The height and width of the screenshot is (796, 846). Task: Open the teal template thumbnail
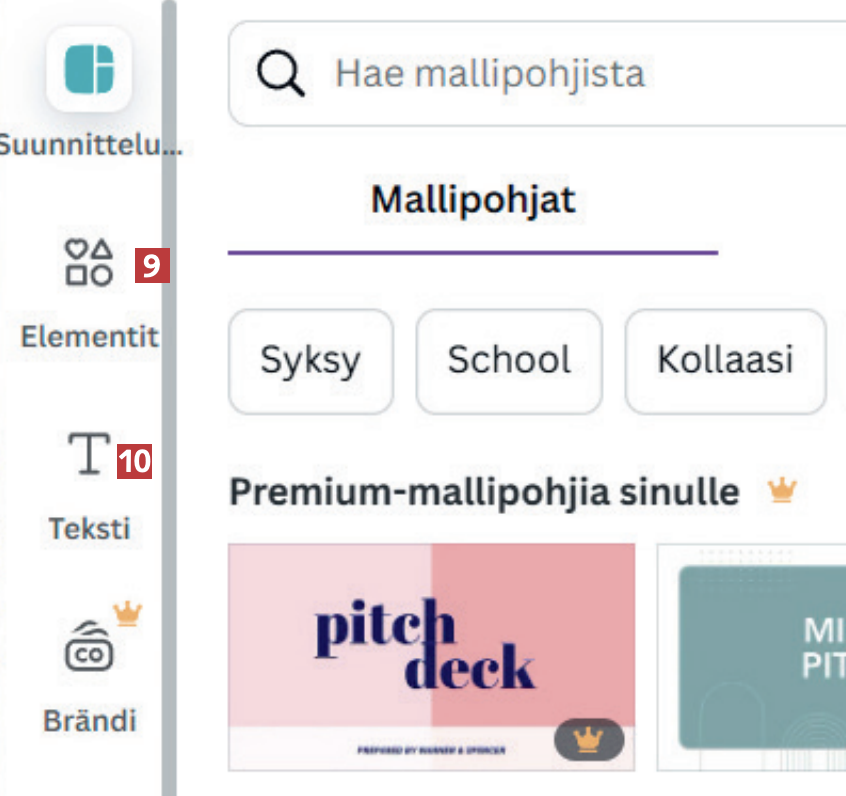point(760,655)
